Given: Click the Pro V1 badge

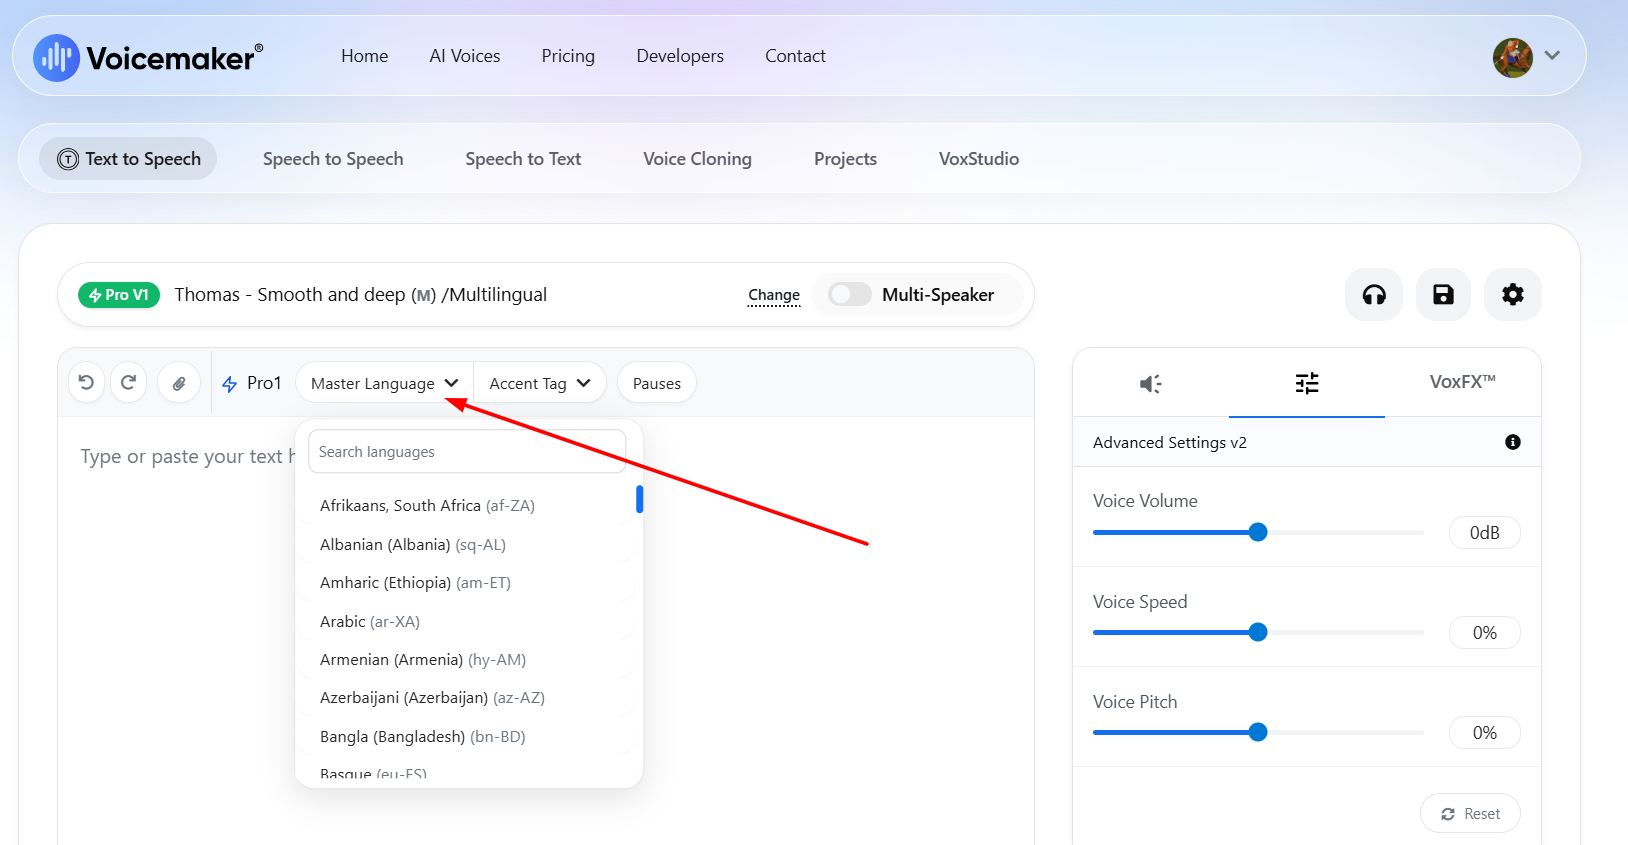Looking at the screenshot, I should [x=119, y=295].
